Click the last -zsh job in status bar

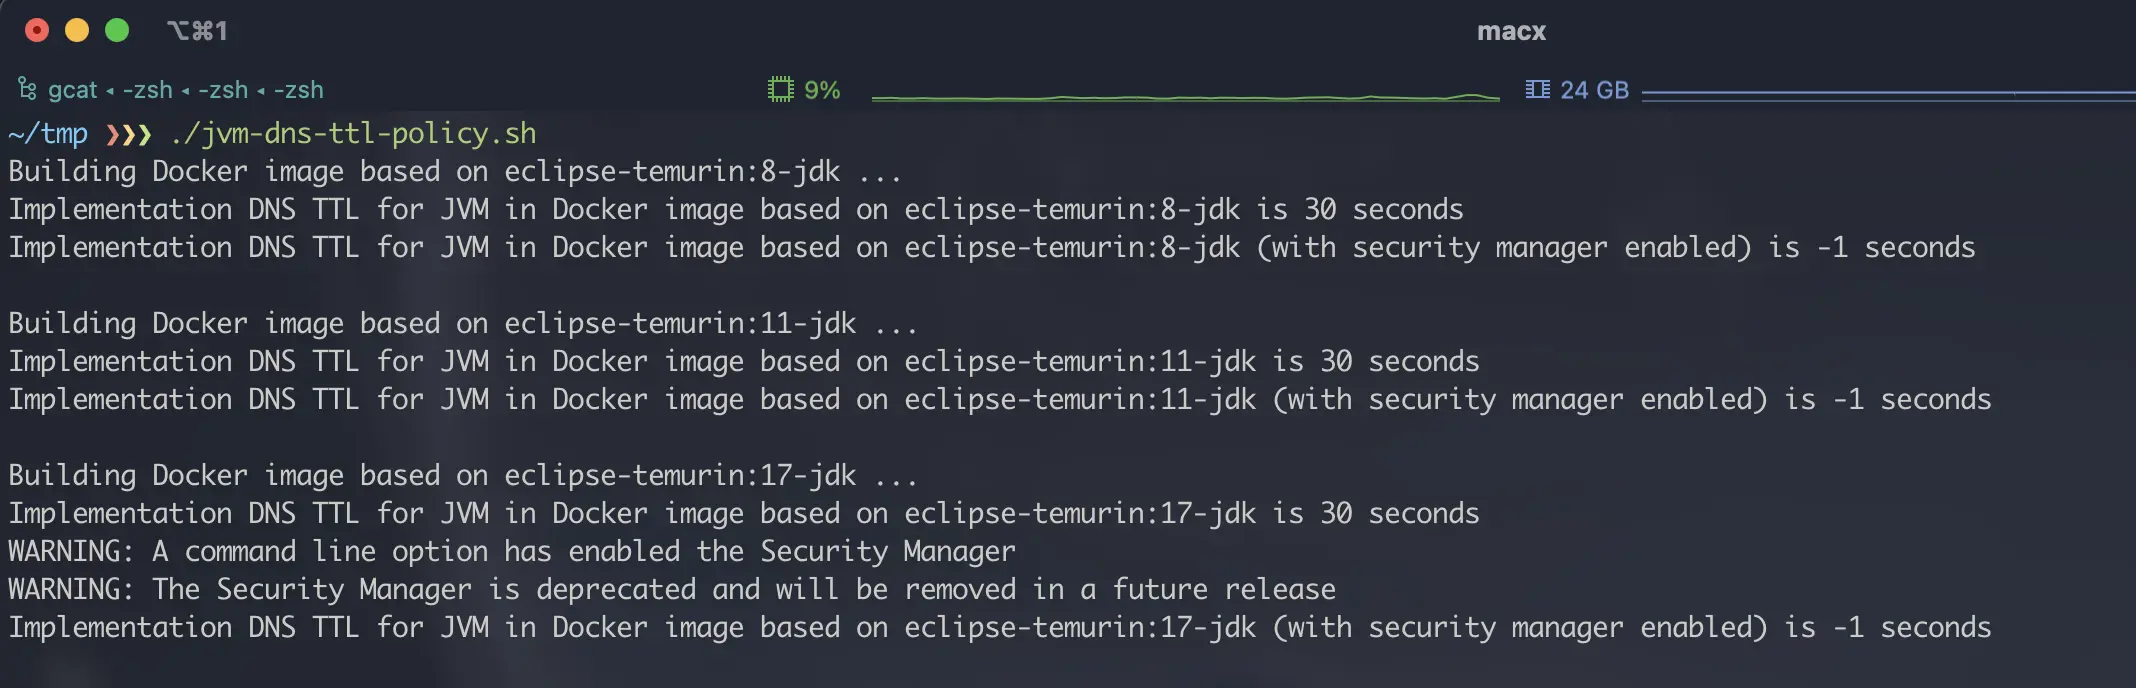(299, 90)
